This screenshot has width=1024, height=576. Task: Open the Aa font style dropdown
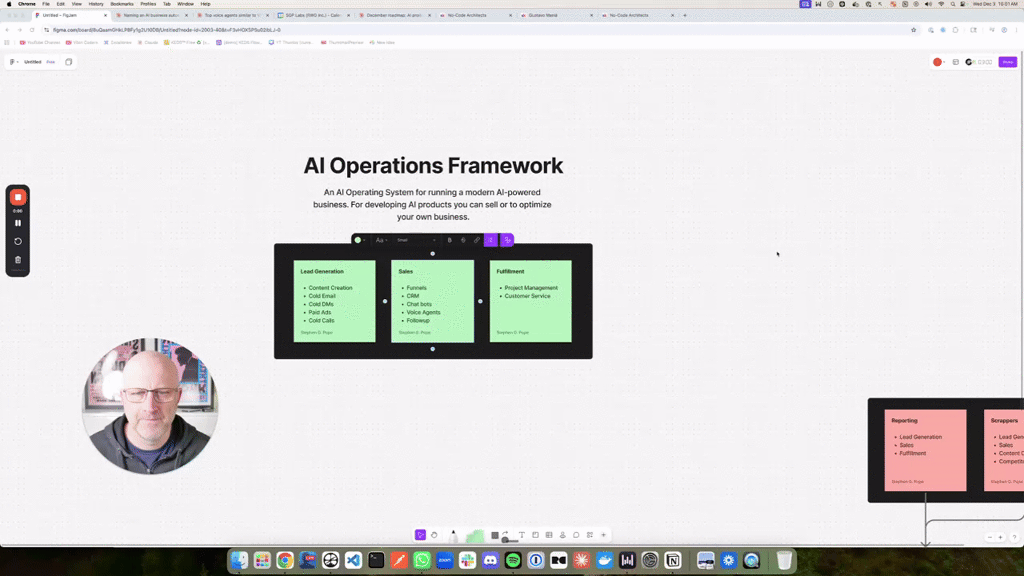pos(381,240)
